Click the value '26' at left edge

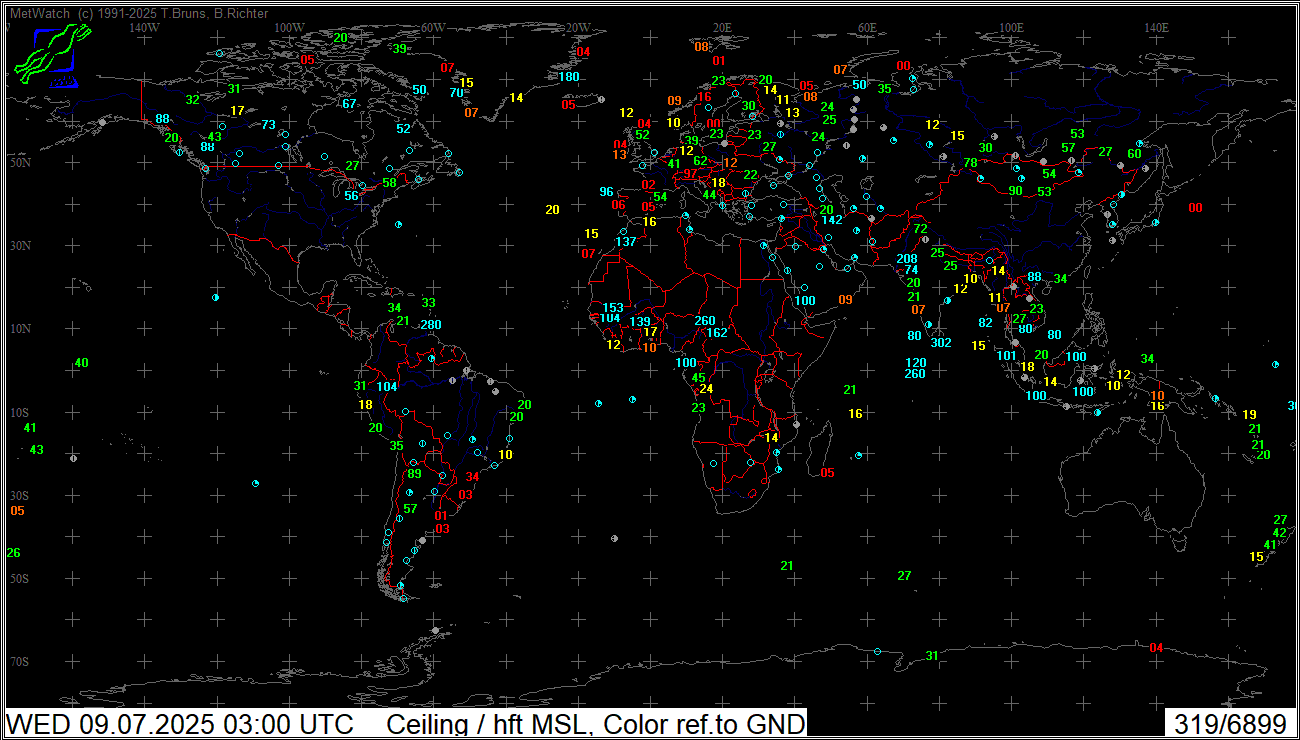13,553
